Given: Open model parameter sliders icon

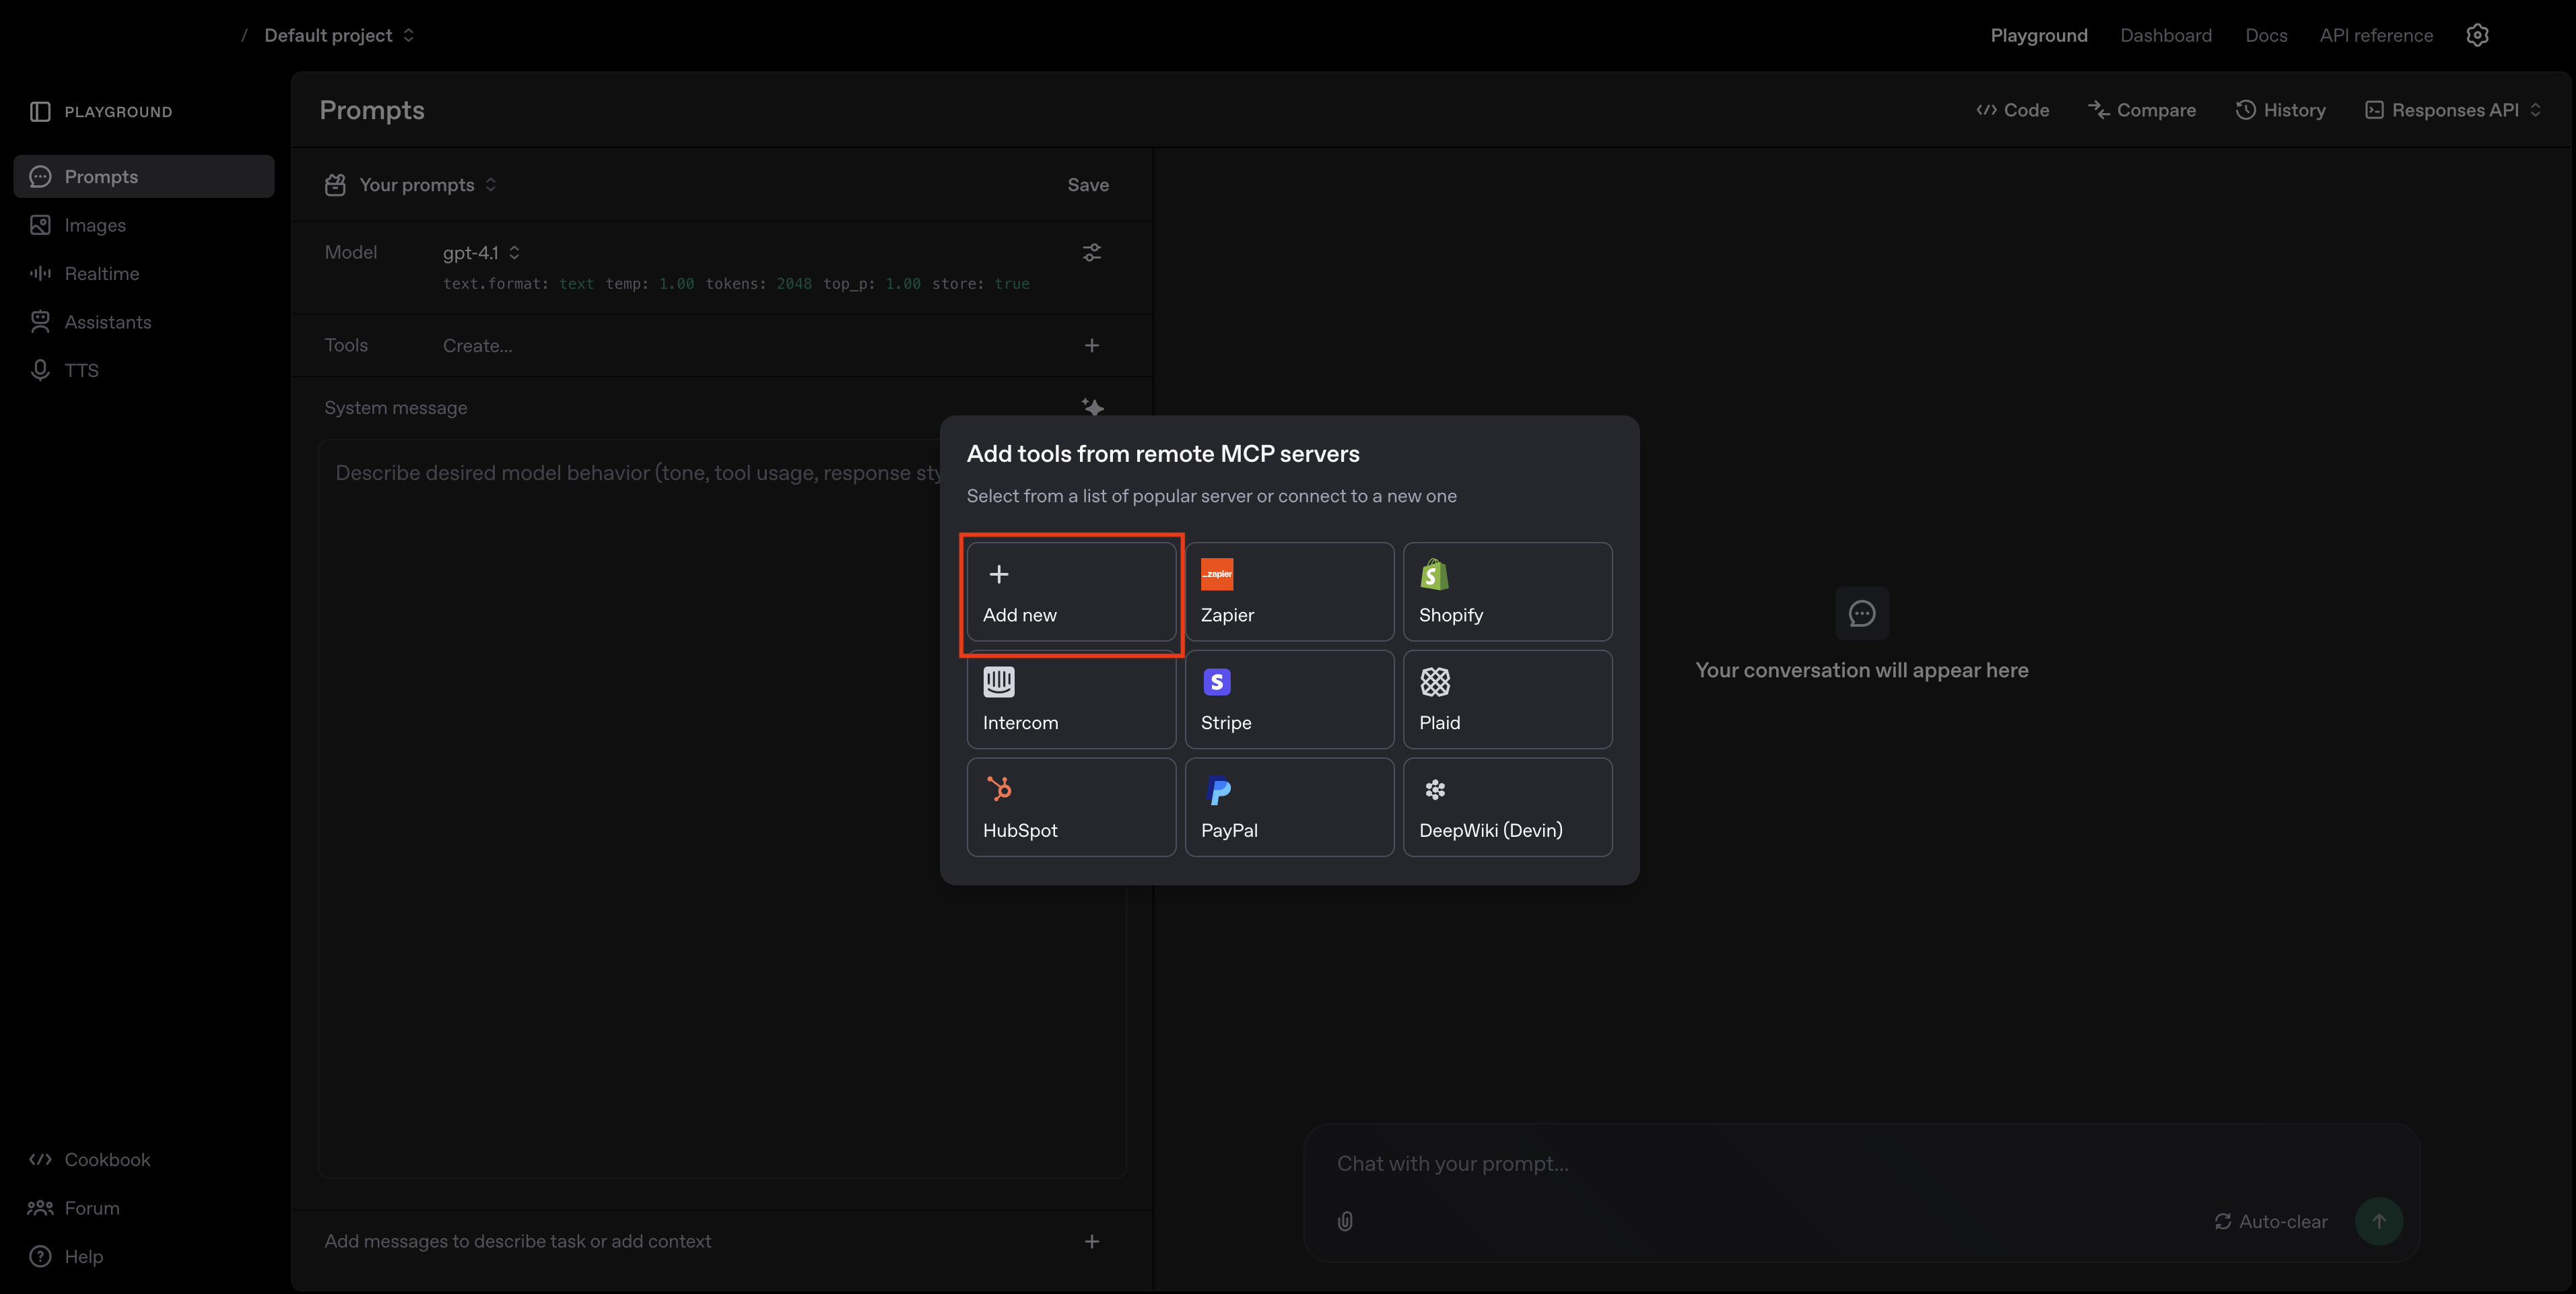Looking at the screenshot, I should pyautogui.click(x=1091, y=253).
